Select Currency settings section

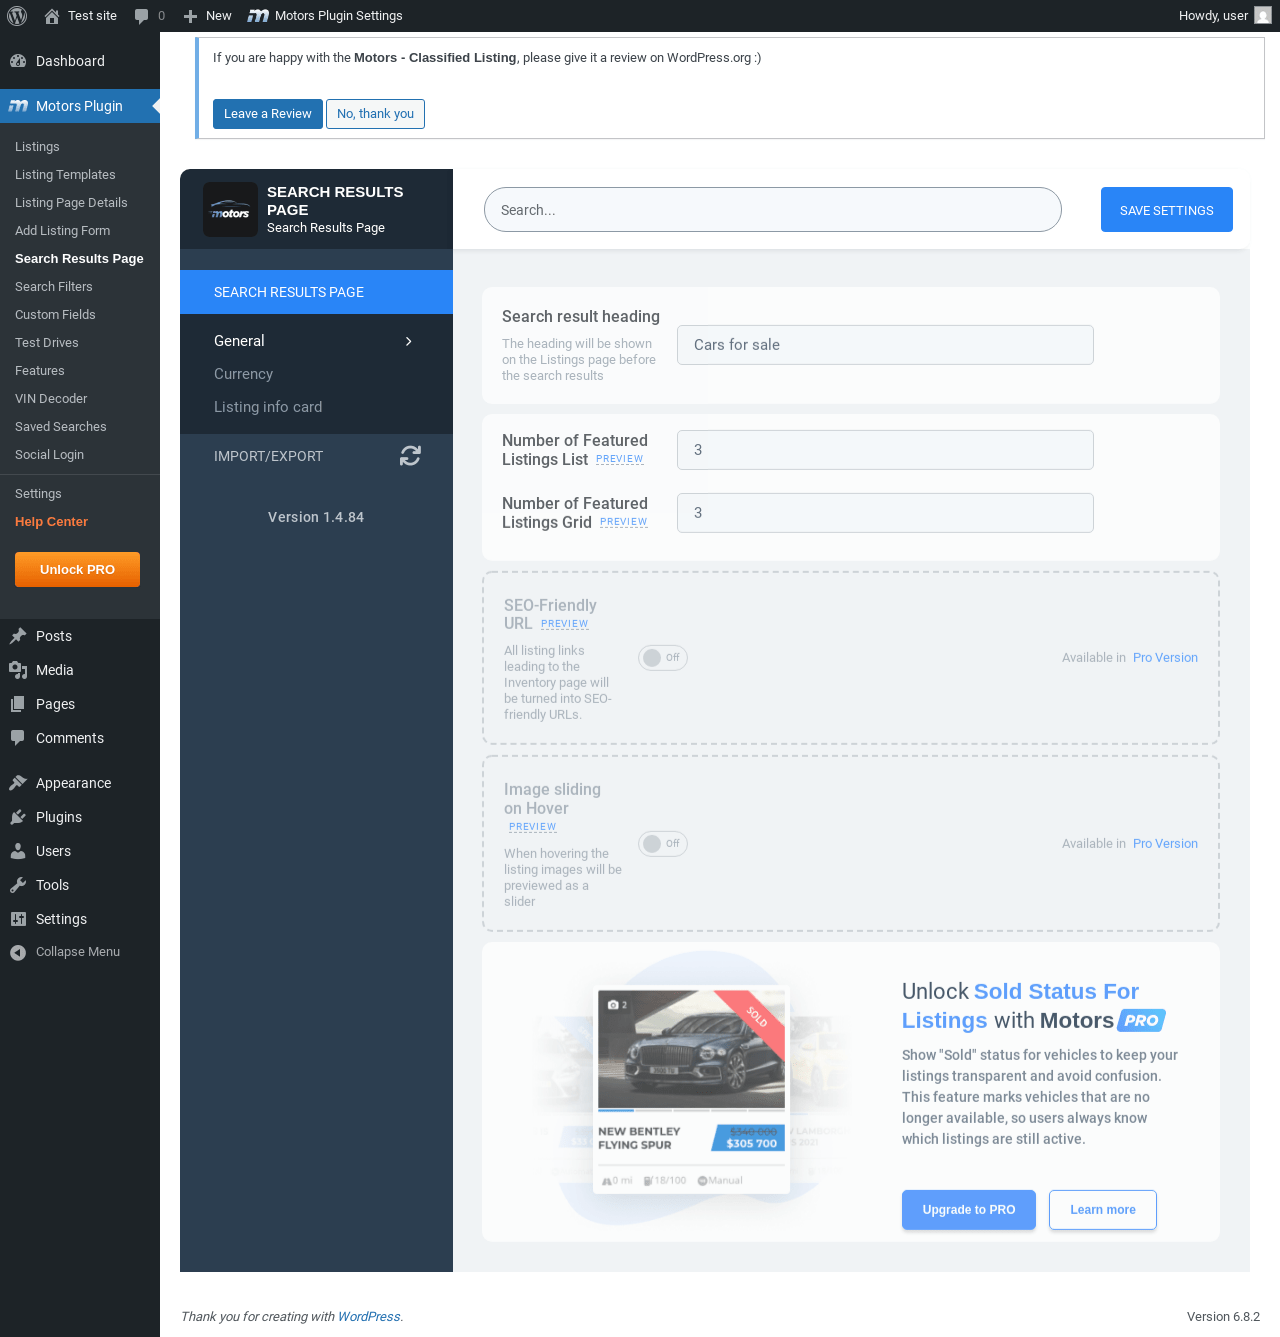pyautogui.click(x=243, y=374)
